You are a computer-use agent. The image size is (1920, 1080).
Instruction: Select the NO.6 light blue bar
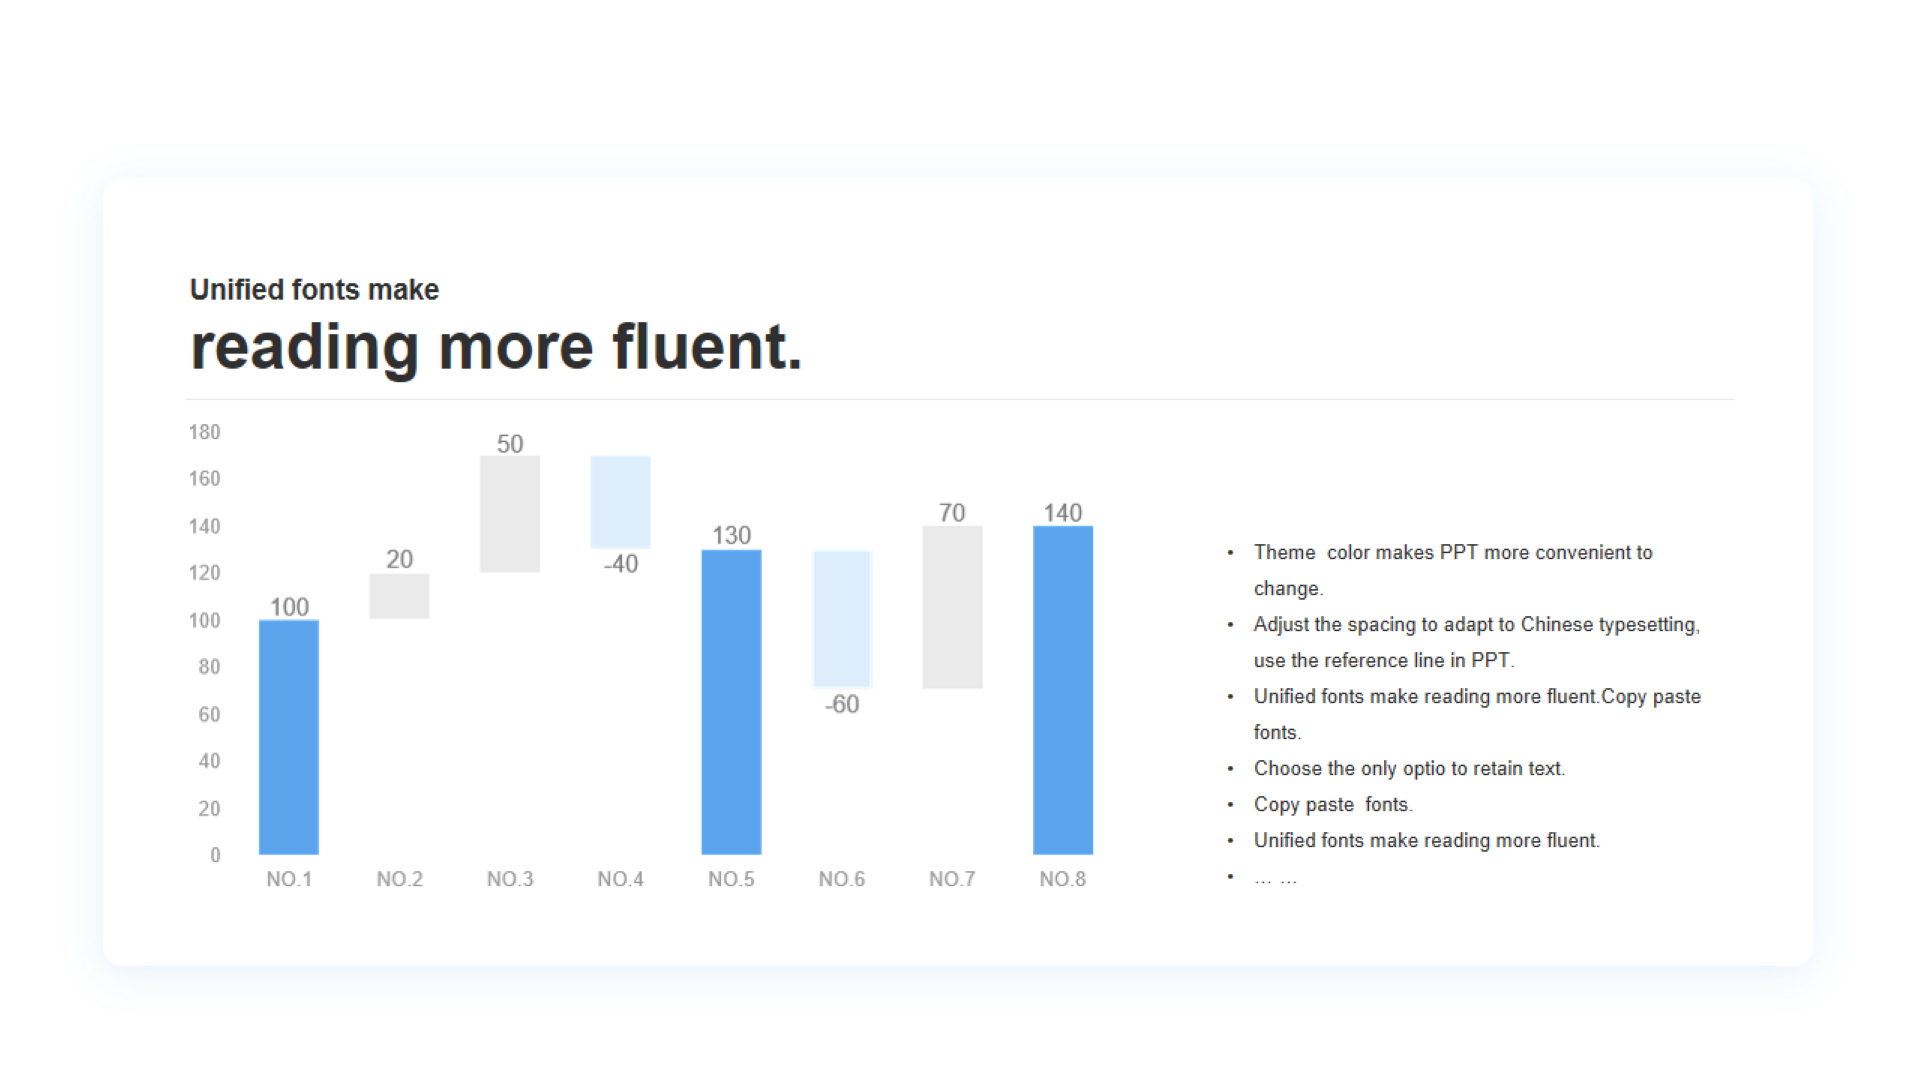[x=842, y=619]
